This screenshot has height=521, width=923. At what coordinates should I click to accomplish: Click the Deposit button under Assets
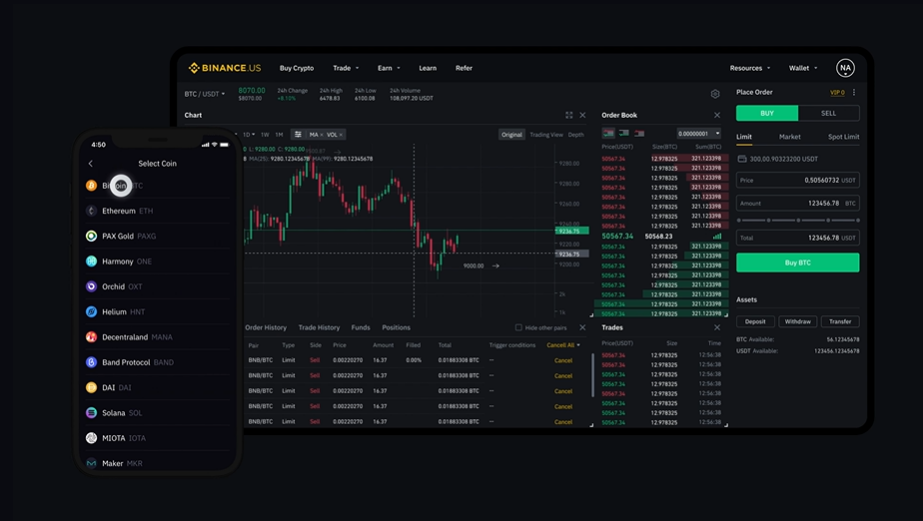755,322
